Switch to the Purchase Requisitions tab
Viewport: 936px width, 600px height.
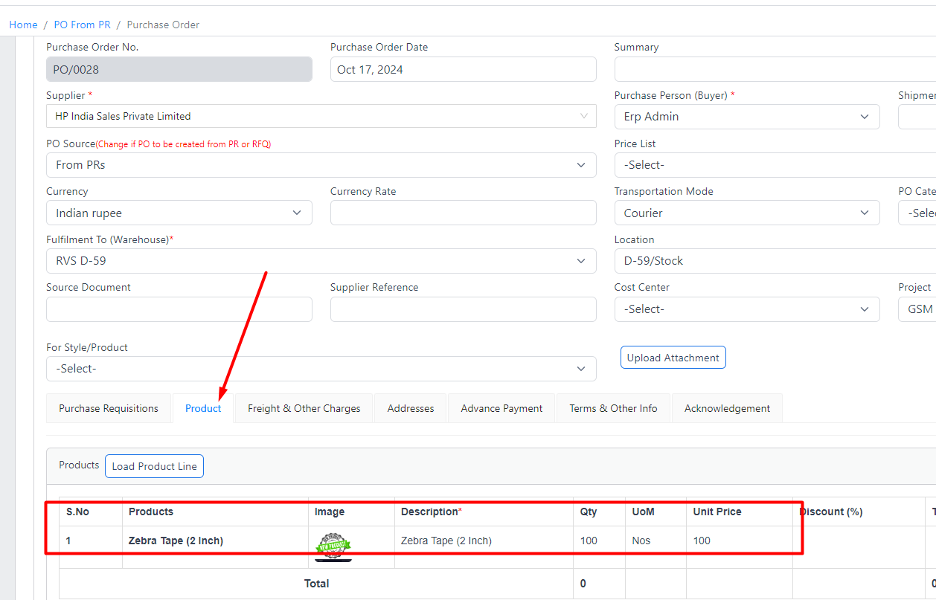point(108,408)
